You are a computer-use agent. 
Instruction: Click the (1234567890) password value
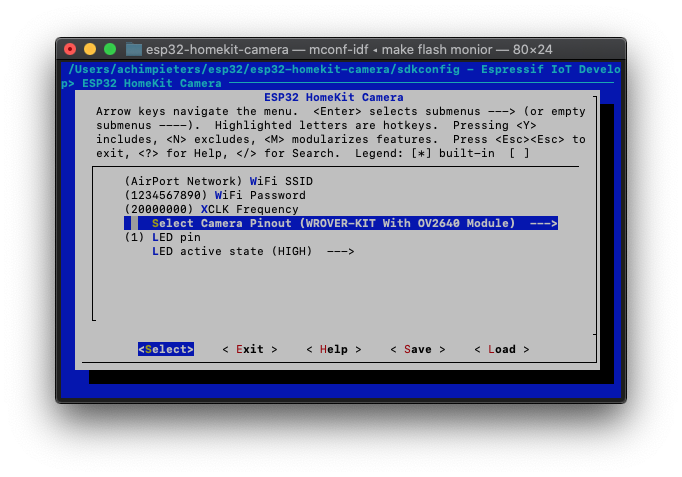pos(166,195)
